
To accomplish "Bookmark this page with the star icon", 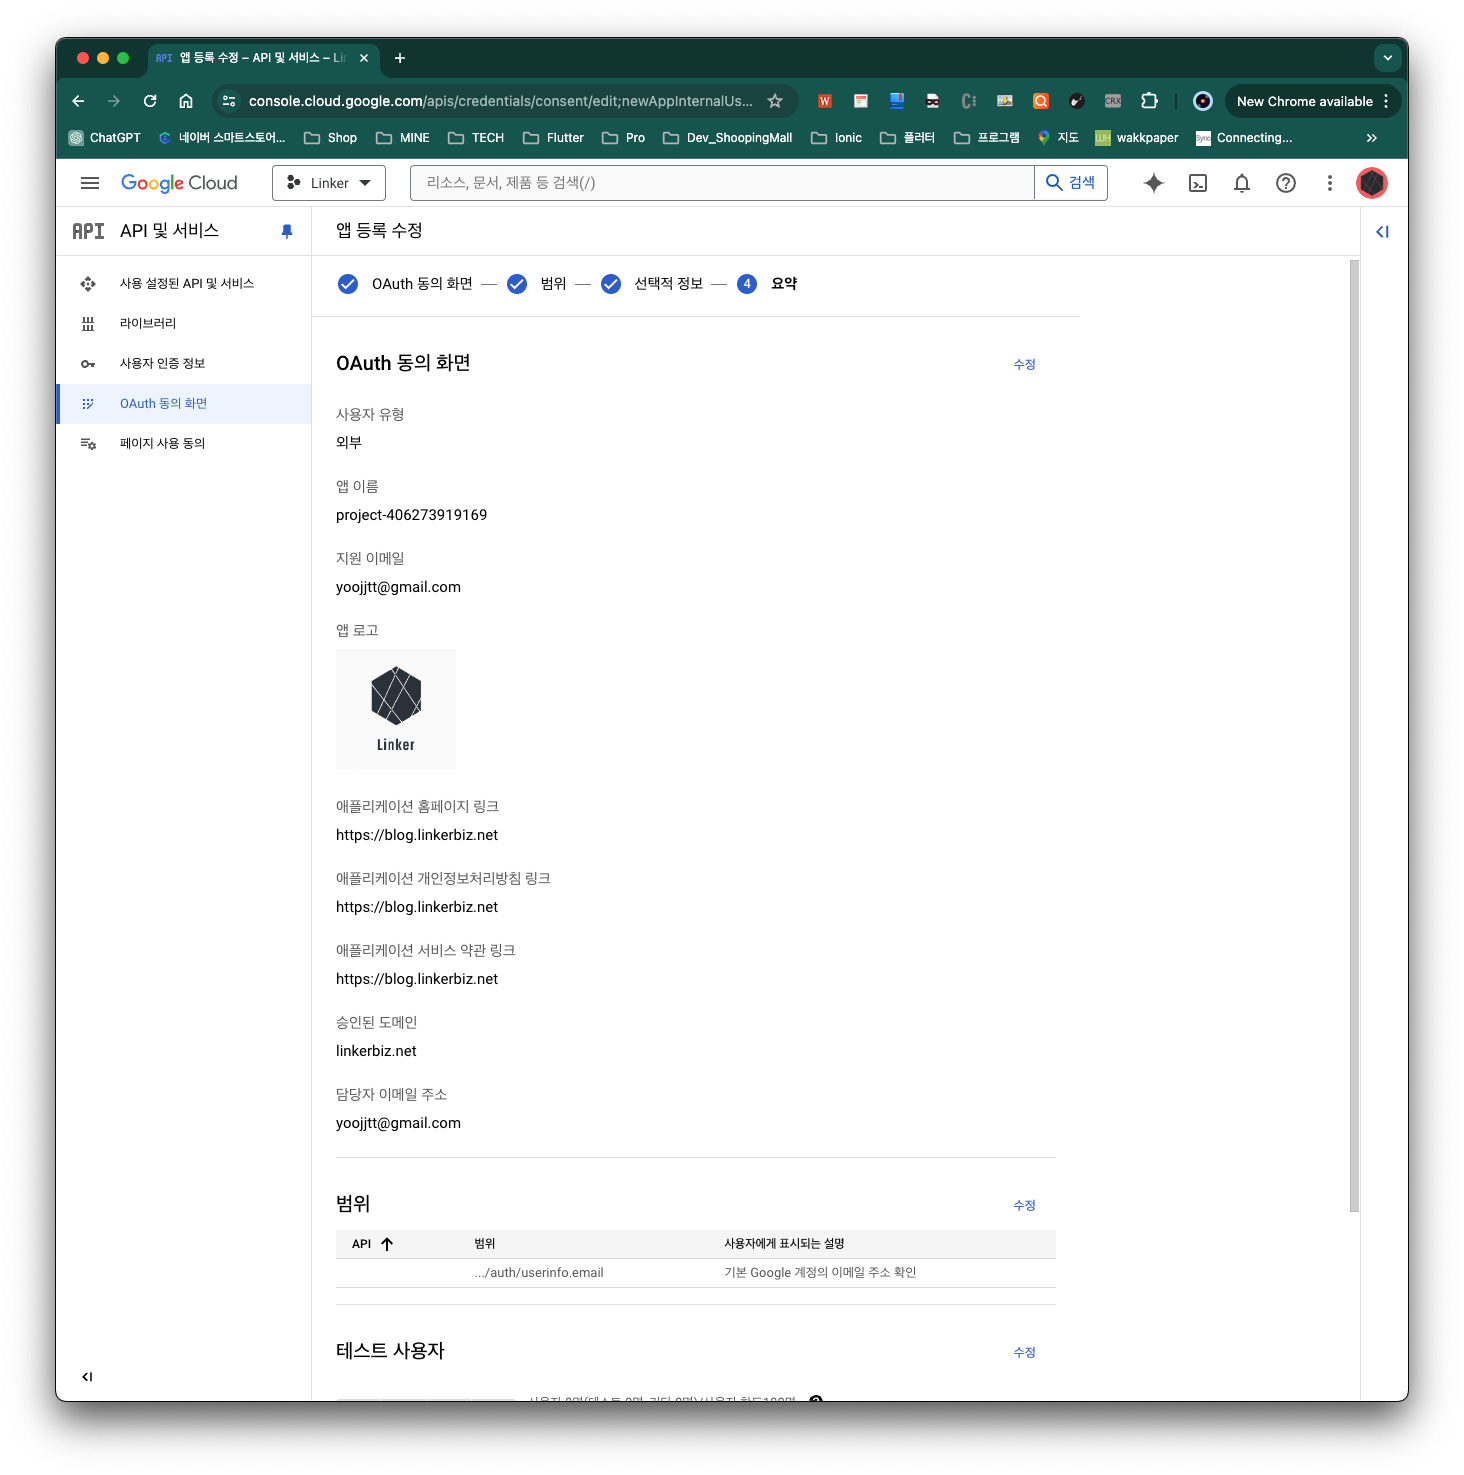I will tap(775, 101).
